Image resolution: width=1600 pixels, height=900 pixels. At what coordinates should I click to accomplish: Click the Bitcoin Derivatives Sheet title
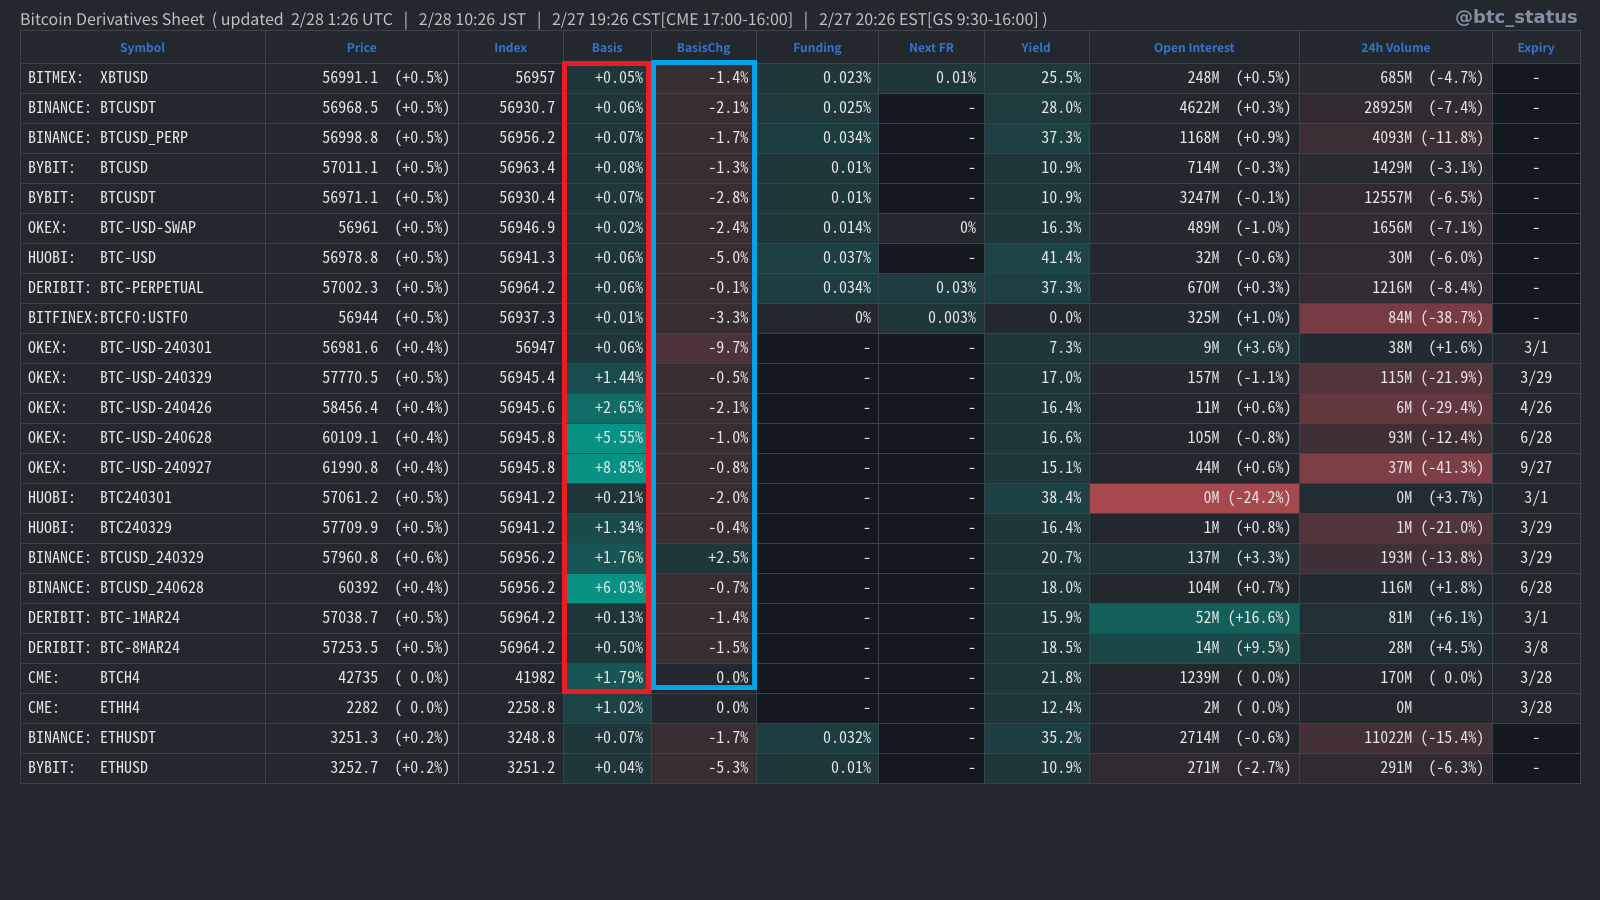pos(112,19)
